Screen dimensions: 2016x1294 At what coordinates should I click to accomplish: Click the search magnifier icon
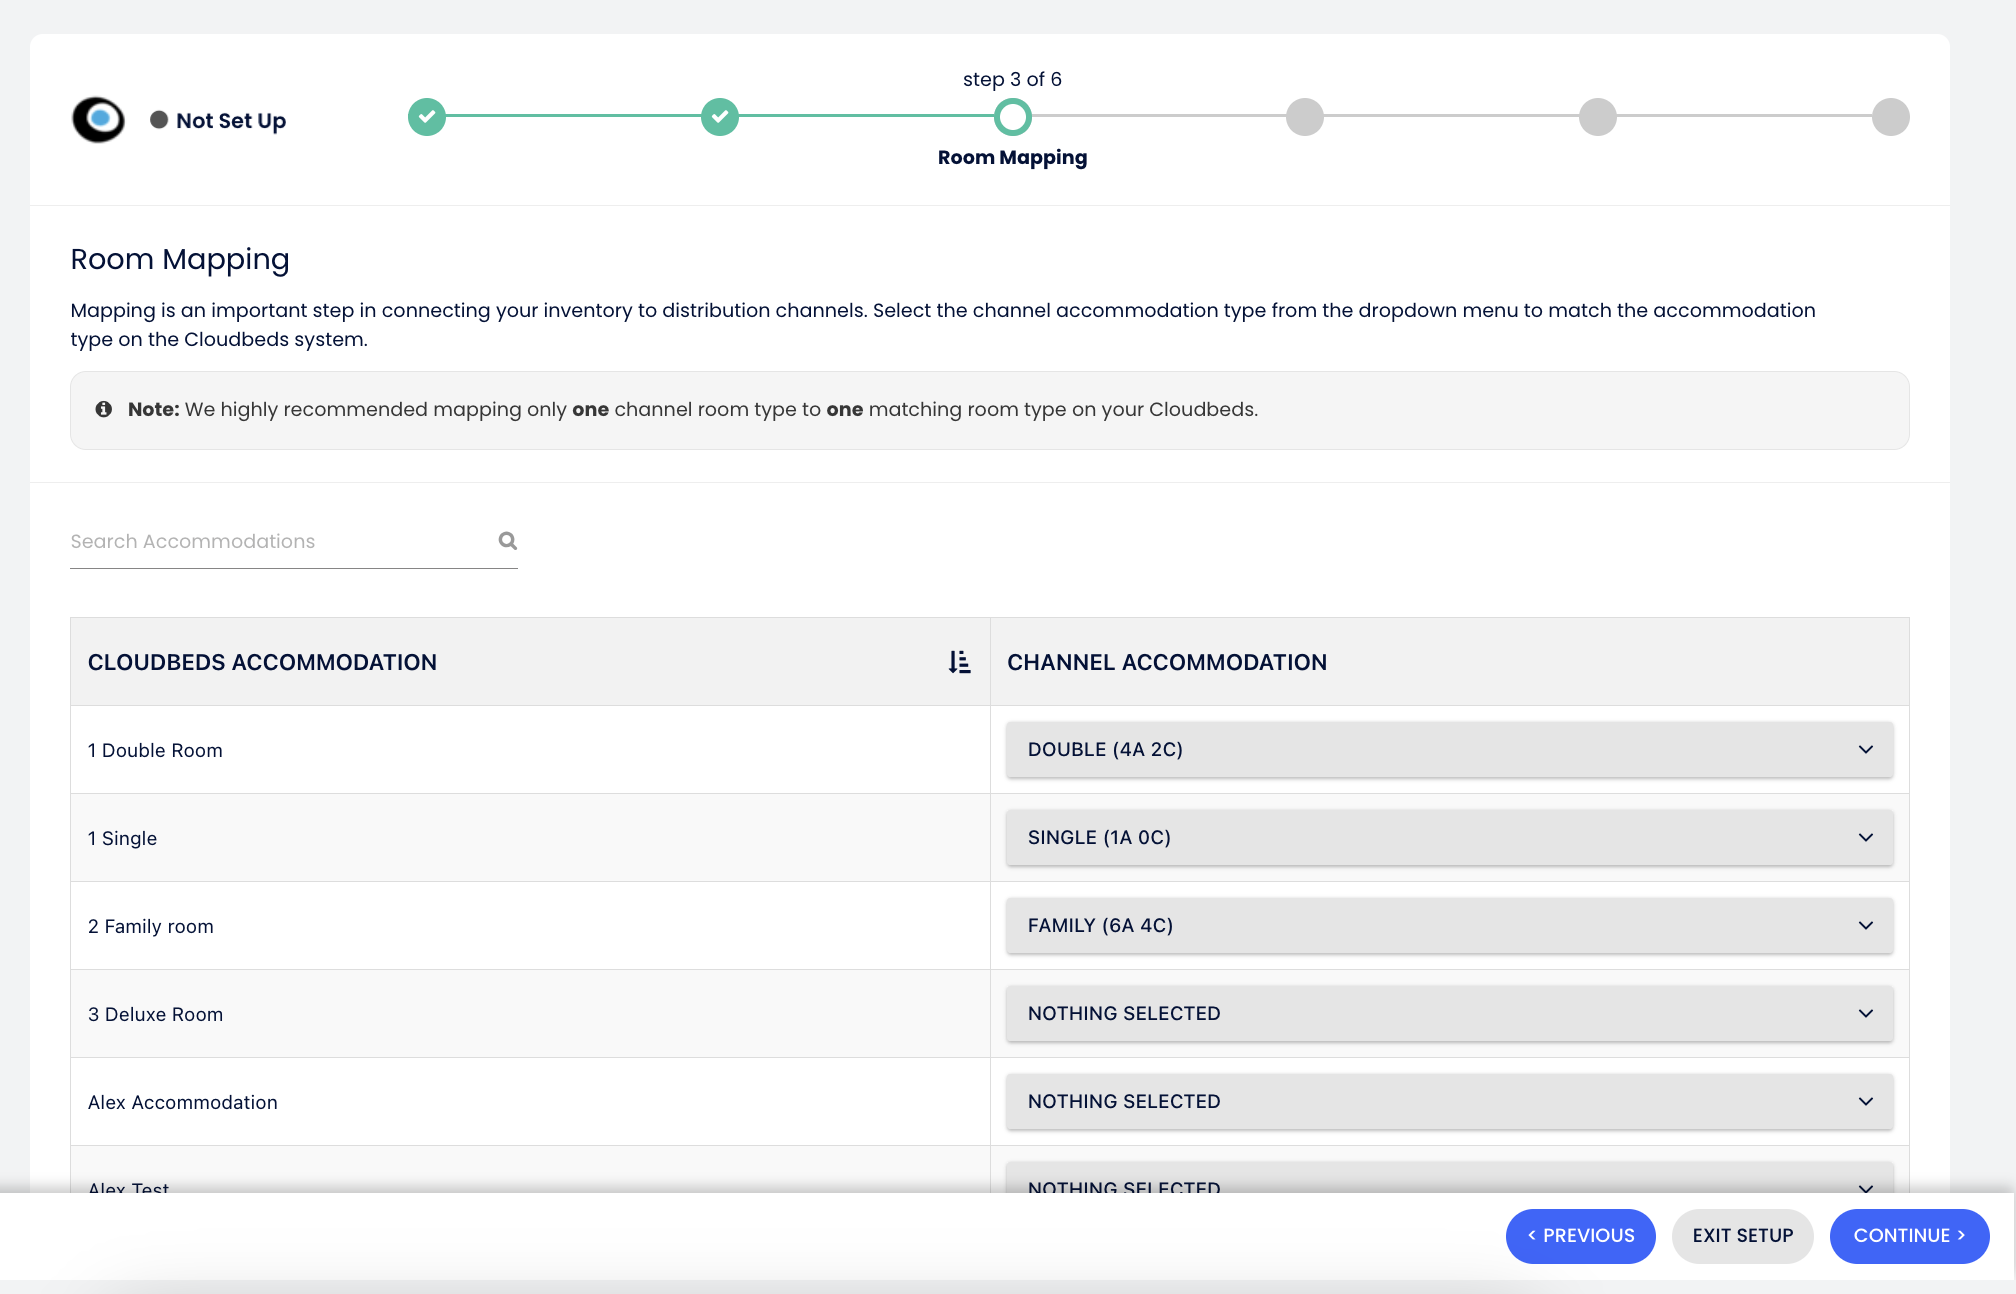508,541
